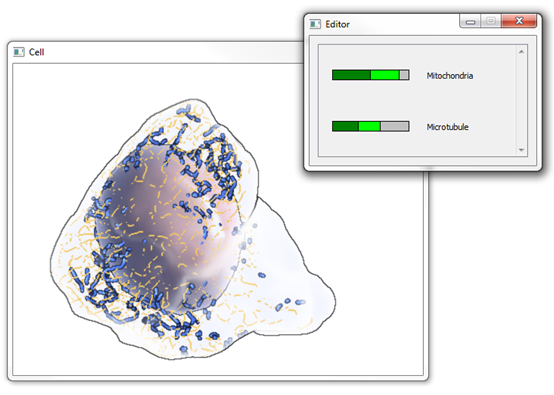The height and width of the screenshot is (395, 554).
Task: Click the dark green segment of Microtubule bar
Action: (346, 126)
